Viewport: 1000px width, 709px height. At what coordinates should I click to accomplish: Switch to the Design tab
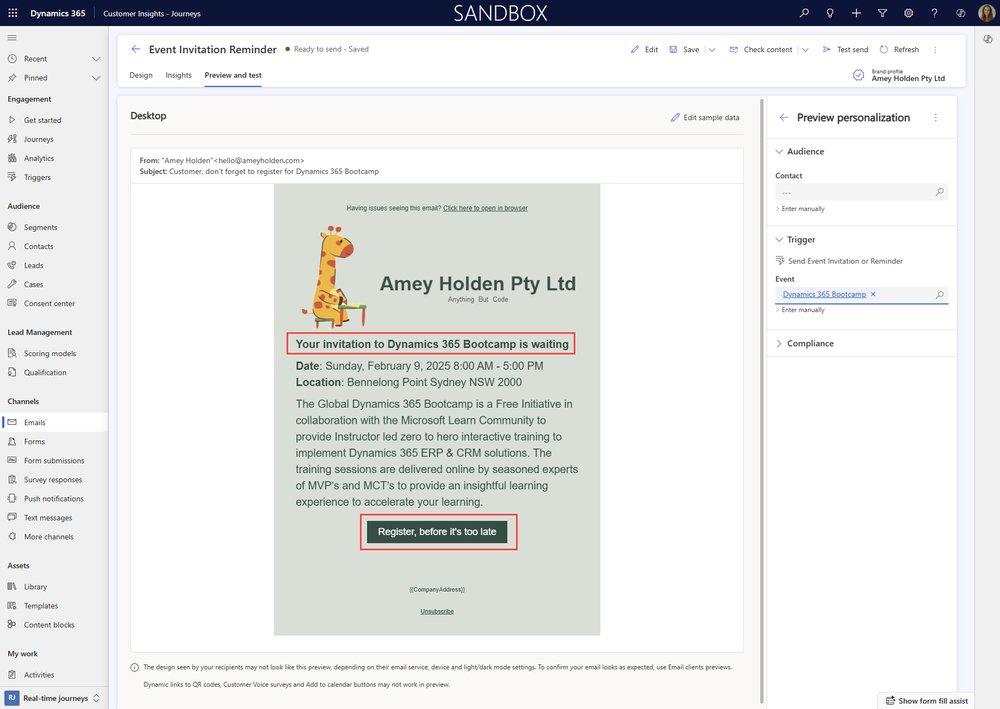coord(141,75)
